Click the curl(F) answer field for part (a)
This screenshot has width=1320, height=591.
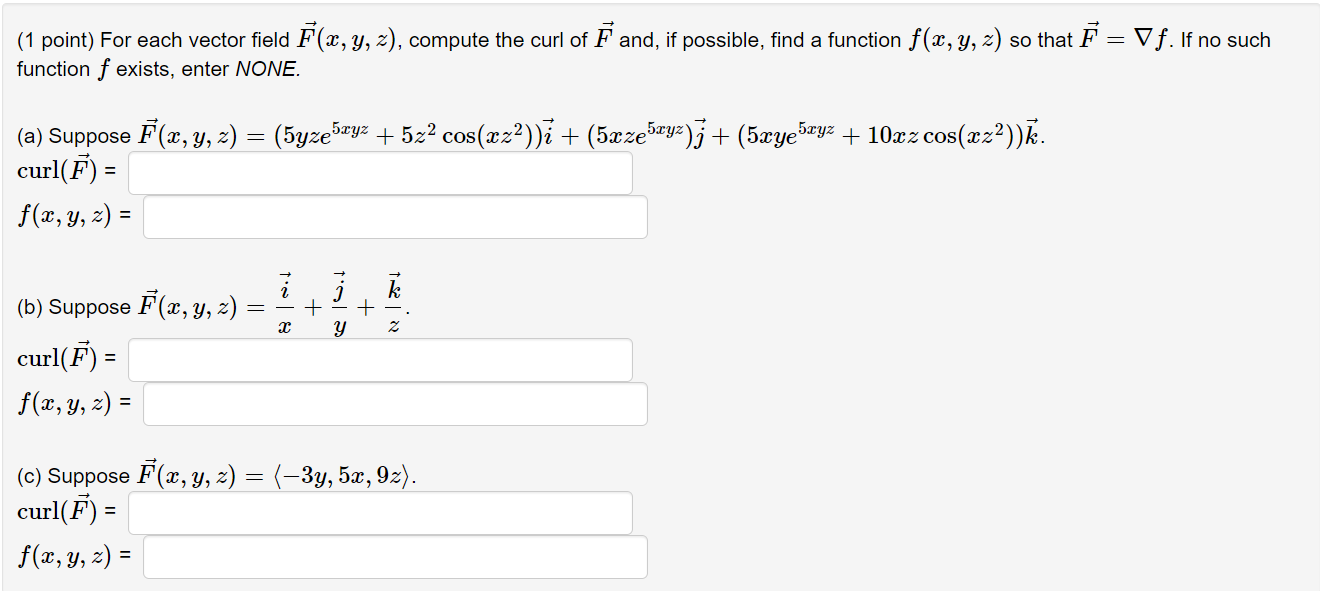tap(380, 172)
